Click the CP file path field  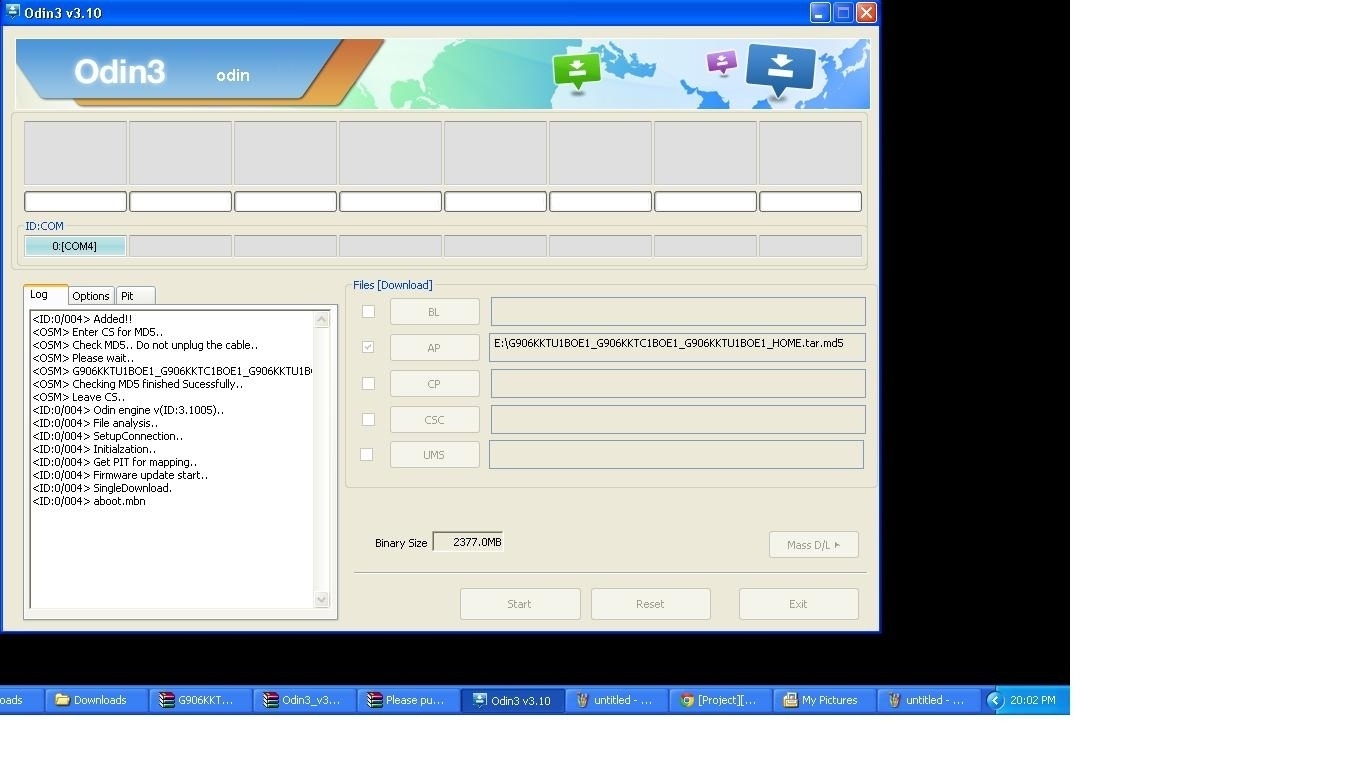(x=678, y=383)
